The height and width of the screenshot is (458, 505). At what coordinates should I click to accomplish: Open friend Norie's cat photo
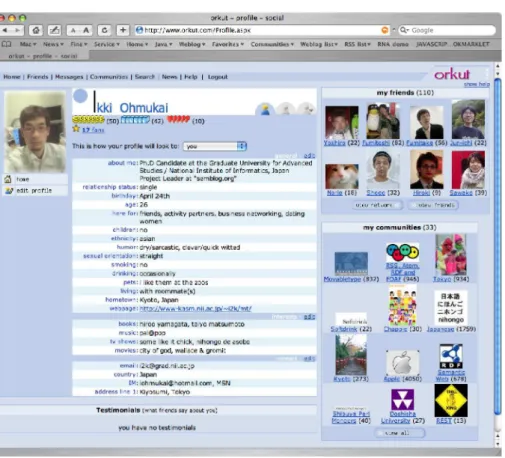342,176
